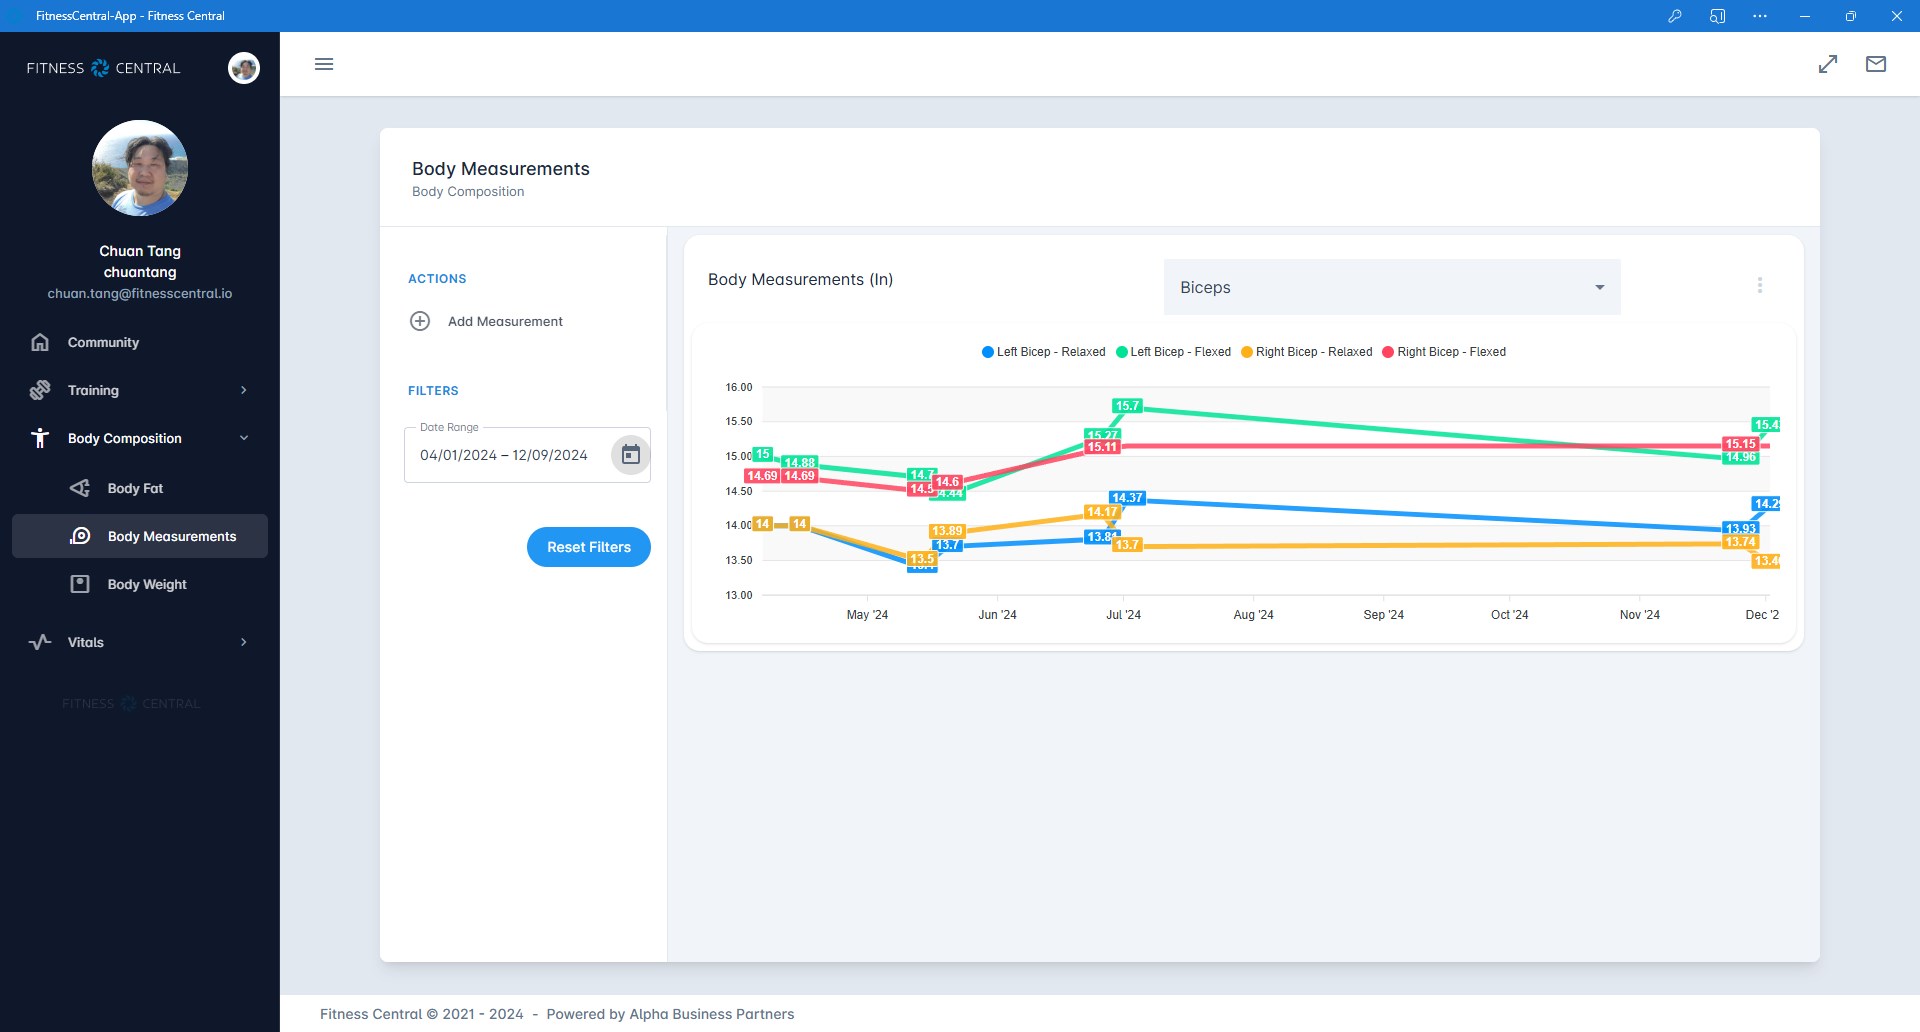The width and height of the screenshot is (1920, 1032).
Task: Toggle Left Bicep - Relaxed legend series
Action: tap(1044, 352)
